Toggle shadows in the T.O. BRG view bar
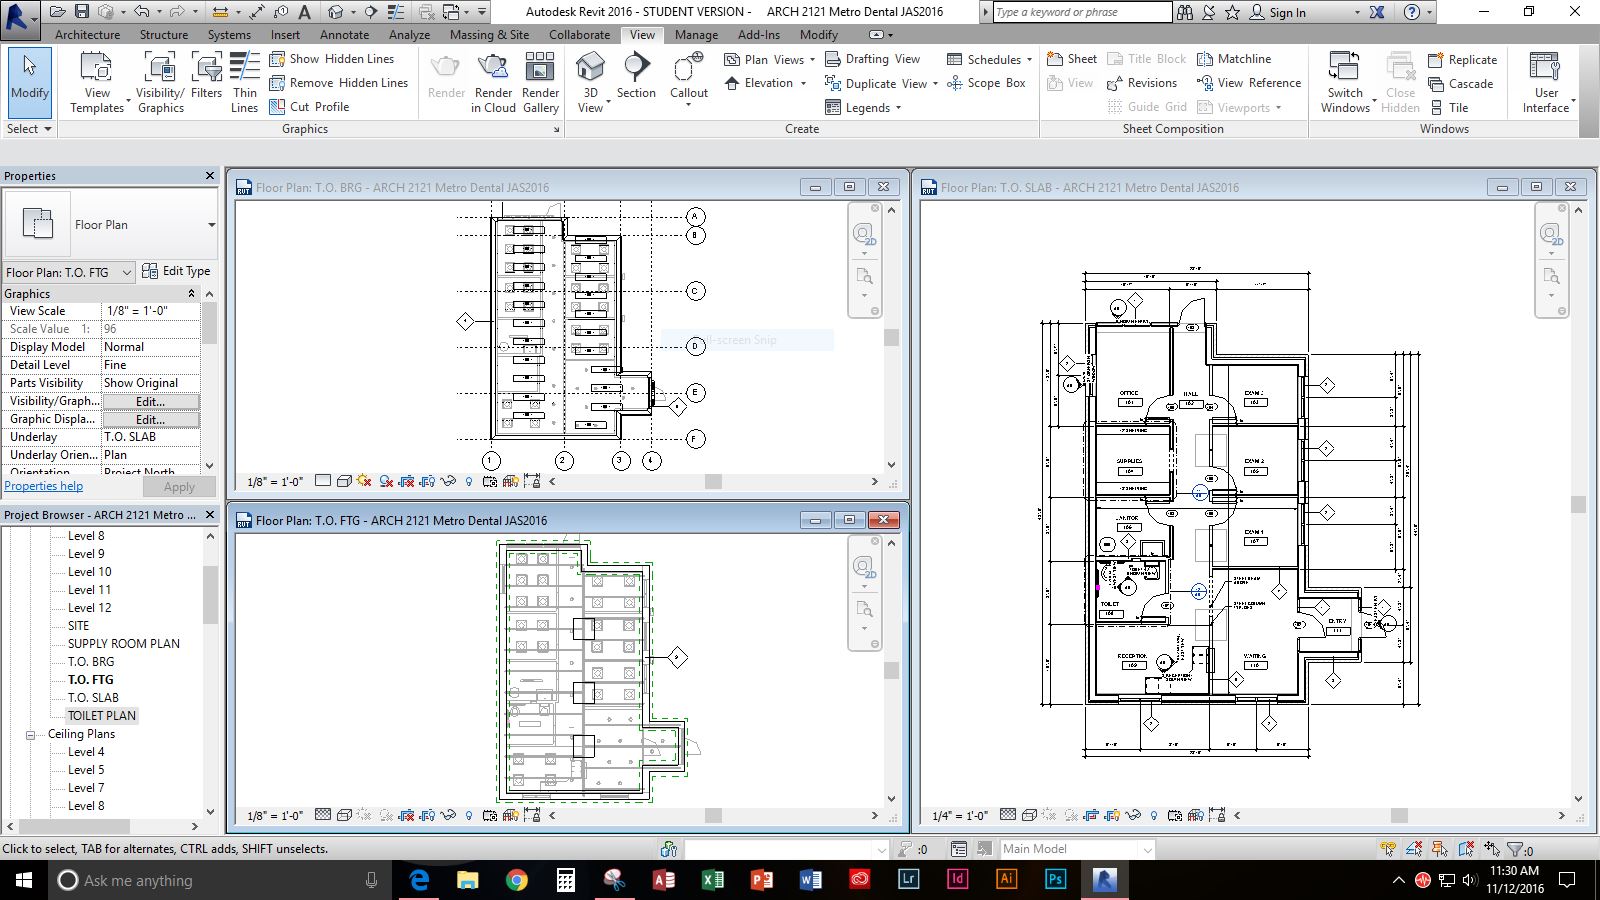 tap(386, 482)
